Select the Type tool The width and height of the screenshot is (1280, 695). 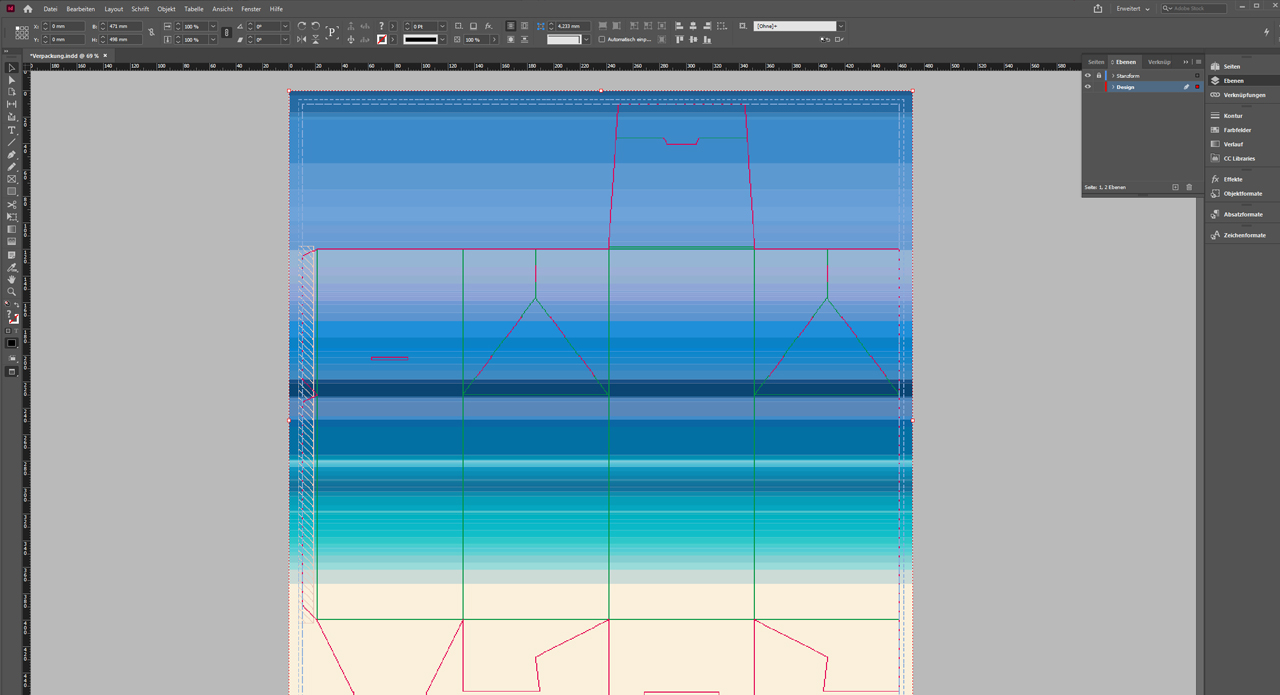point(12,130)
